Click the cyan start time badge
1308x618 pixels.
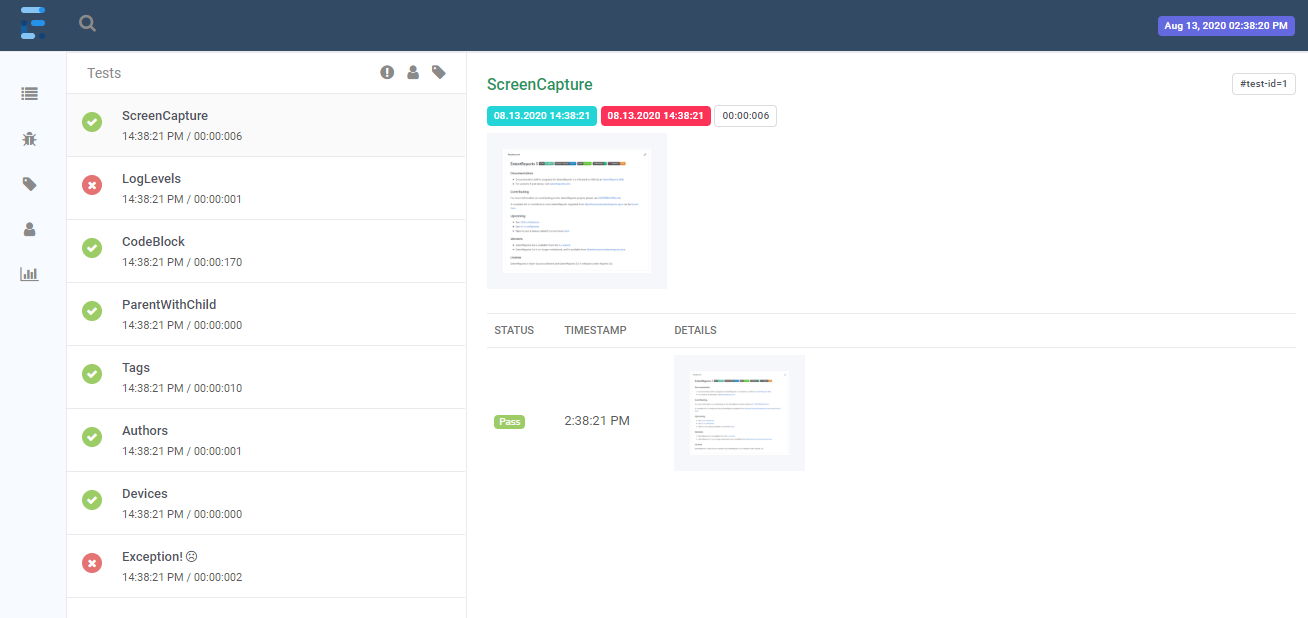coord(541,116)
